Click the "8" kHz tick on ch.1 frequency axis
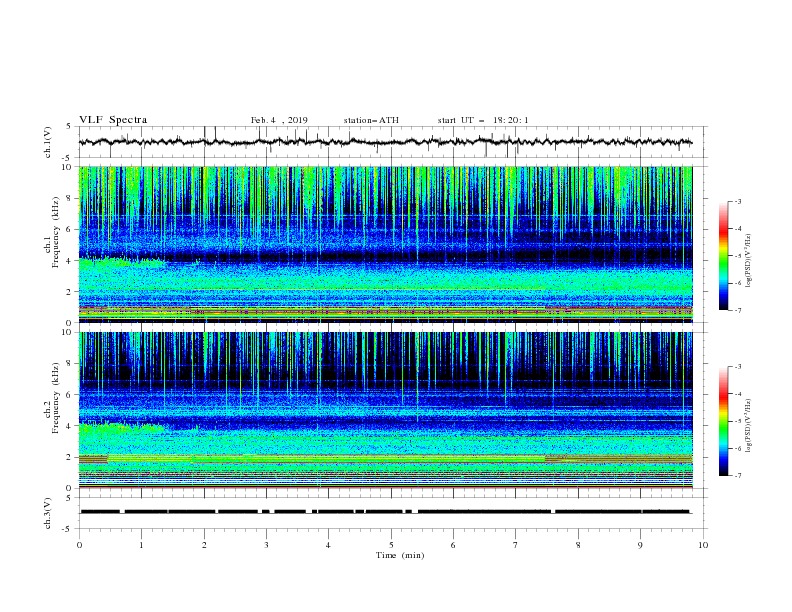Screen dimensions: 792x612 [71, 198]
